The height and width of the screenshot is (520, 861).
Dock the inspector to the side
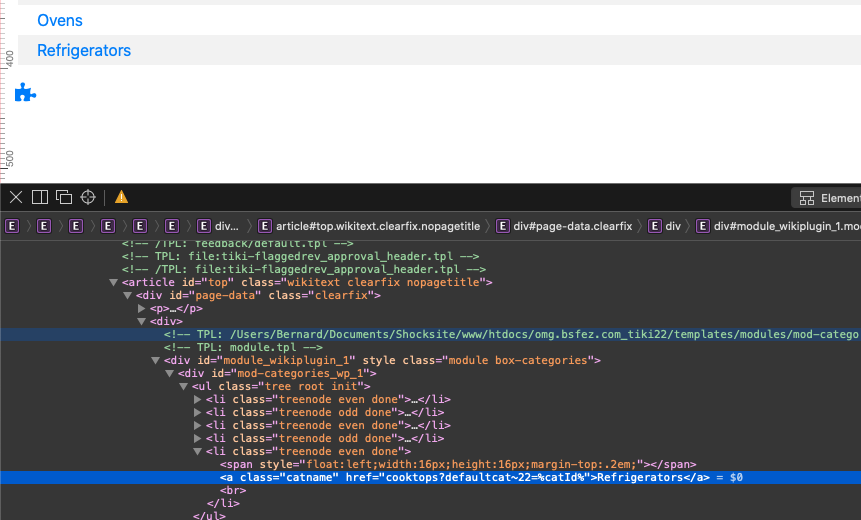(x=40, y=197)
